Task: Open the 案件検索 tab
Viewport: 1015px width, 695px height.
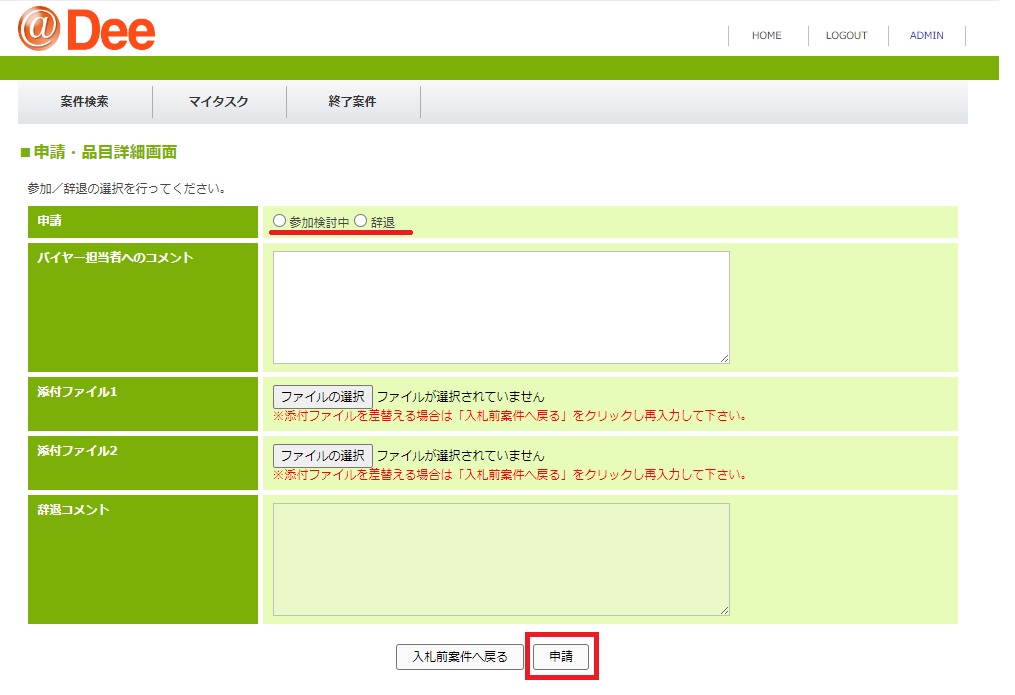Action: point(85,102)
